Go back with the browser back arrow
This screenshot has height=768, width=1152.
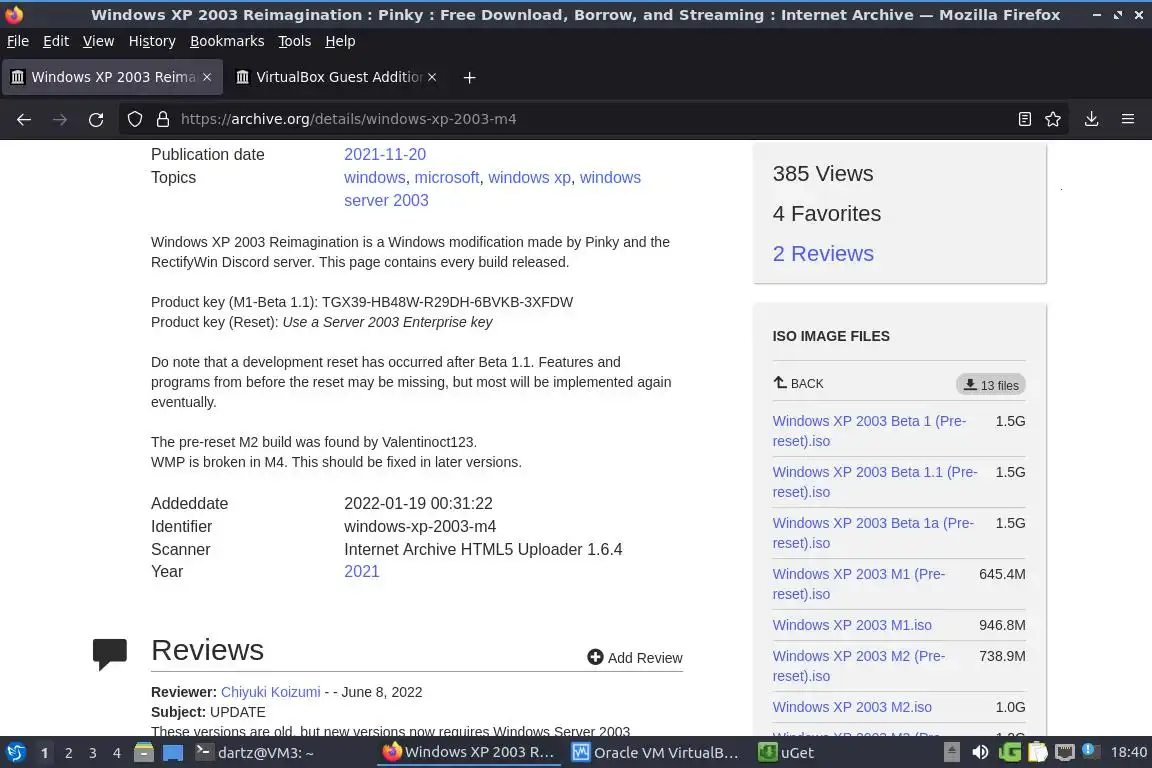click(24, 119)
